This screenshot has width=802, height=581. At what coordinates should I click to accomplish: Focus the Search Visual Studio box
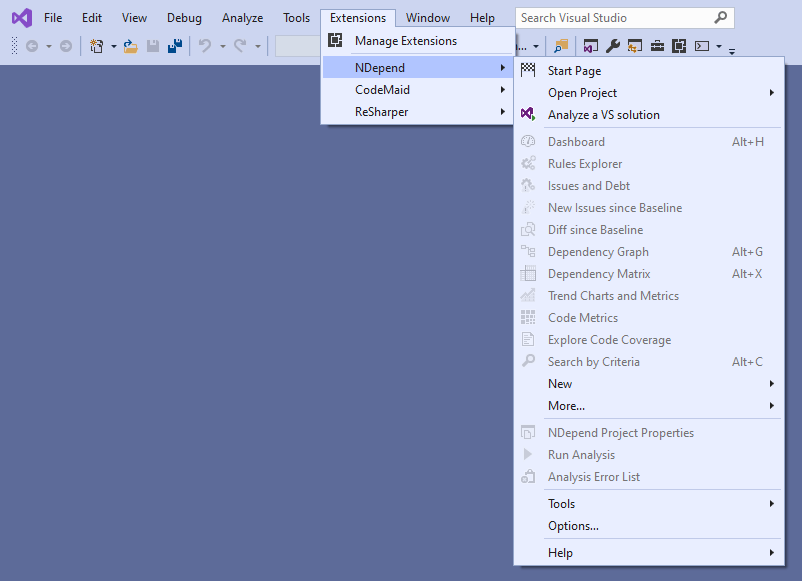click(625, 18)
